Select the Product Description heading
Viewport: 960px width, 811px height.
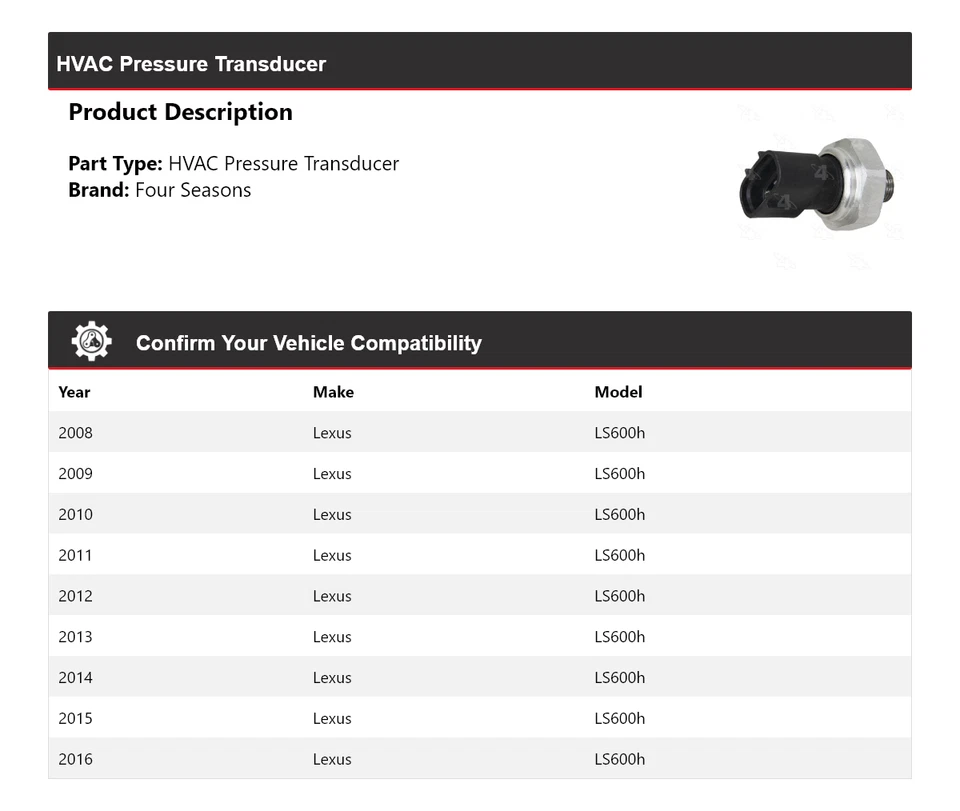(x=180, y=112)
